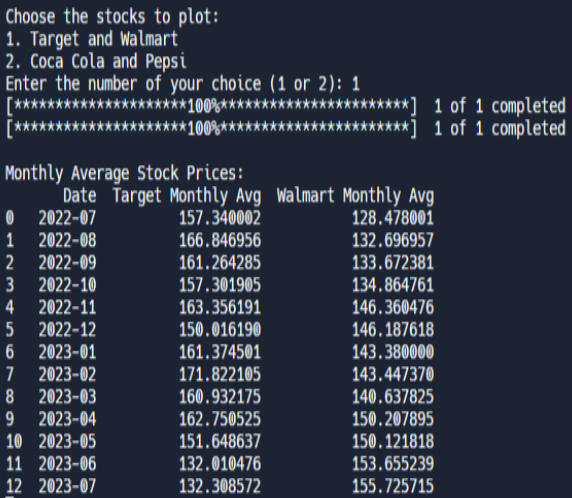Viewport: 572px width, 498px height.
Task: Select the '1. Target and Walmart' option line
Action: coord(92,39)
